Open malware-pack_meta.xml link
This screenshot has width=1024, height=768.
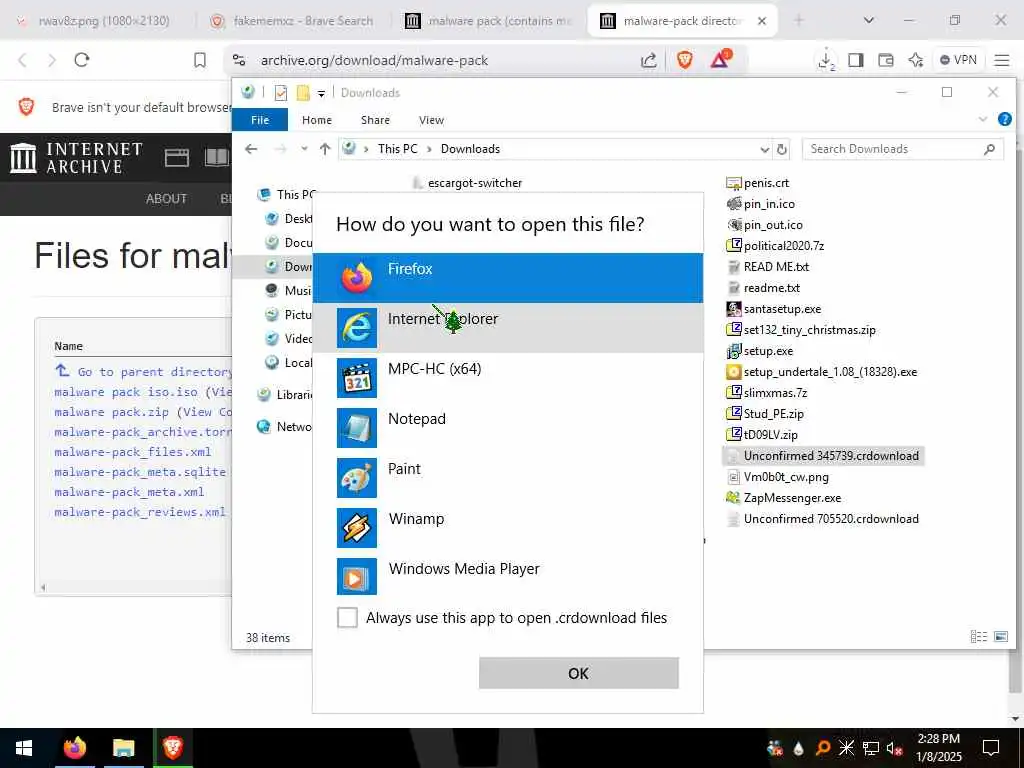(129, 492)
